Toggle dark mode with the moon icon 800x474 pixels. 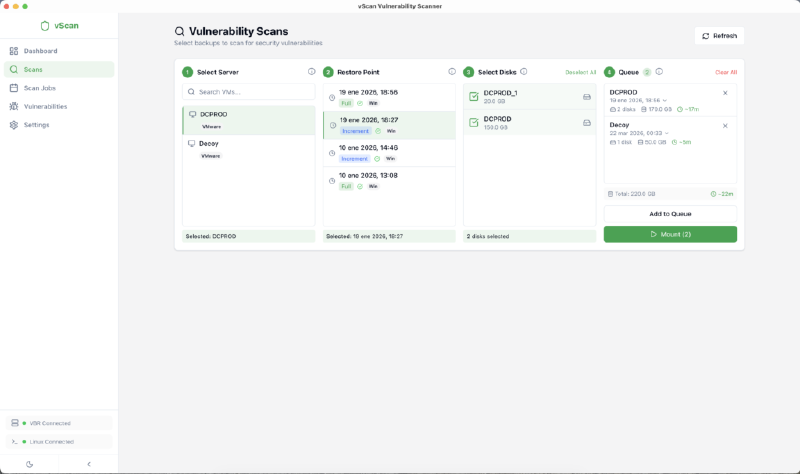tap(30, 464)
